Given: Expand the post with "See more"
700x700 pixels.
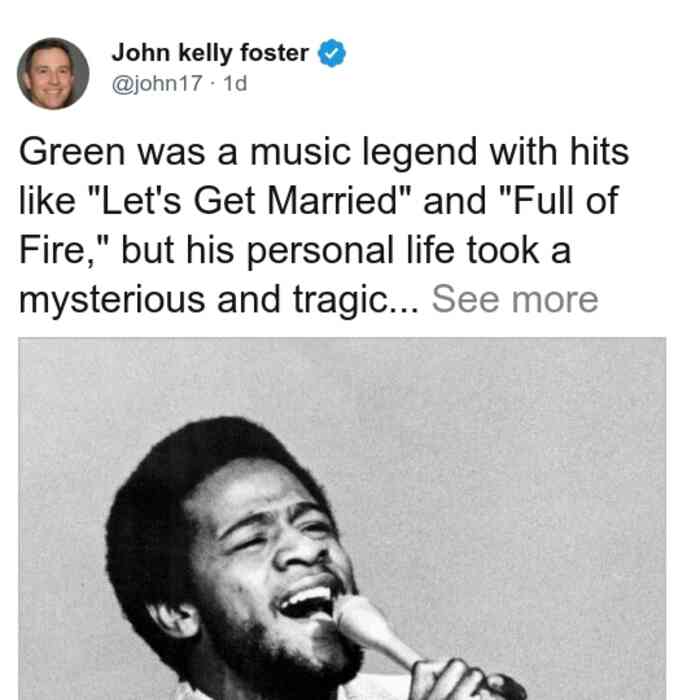Looking at the screenshot, I should point(515,299).
